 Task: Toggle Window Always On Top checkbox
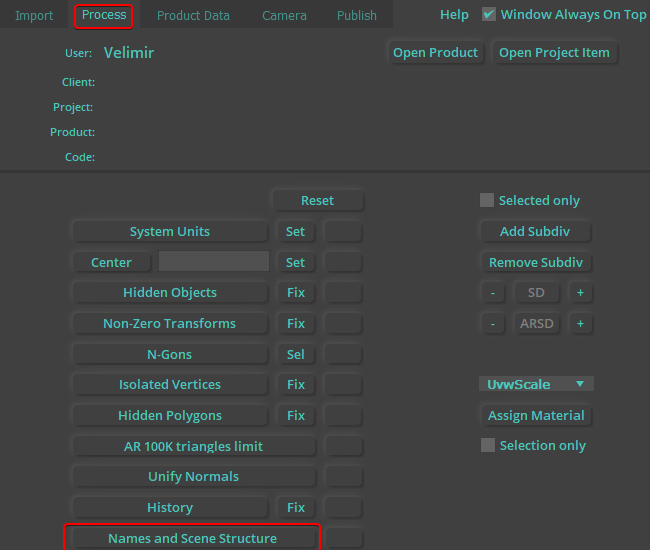489,14
